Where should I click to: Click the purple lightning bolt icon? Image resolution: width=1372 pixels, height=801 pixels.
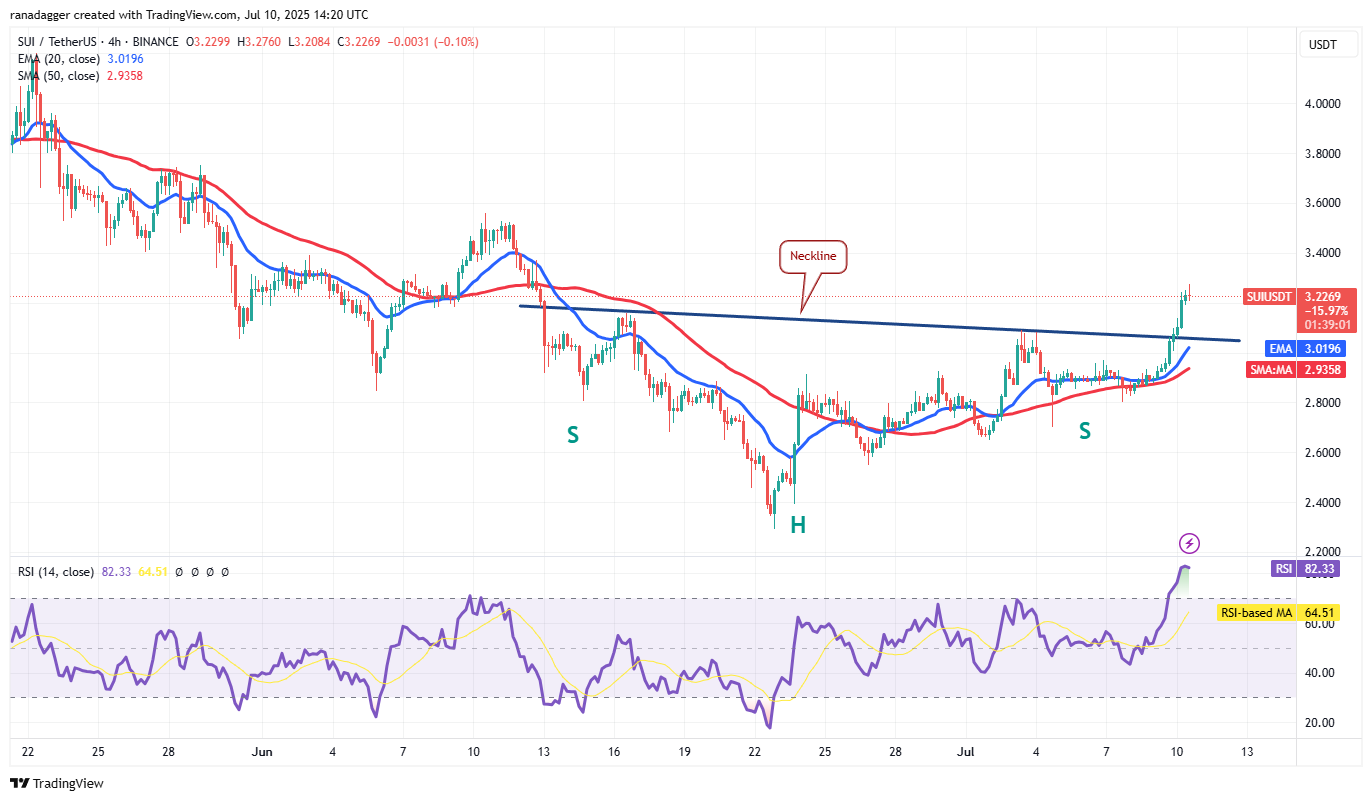click(x=1189, y=543)
